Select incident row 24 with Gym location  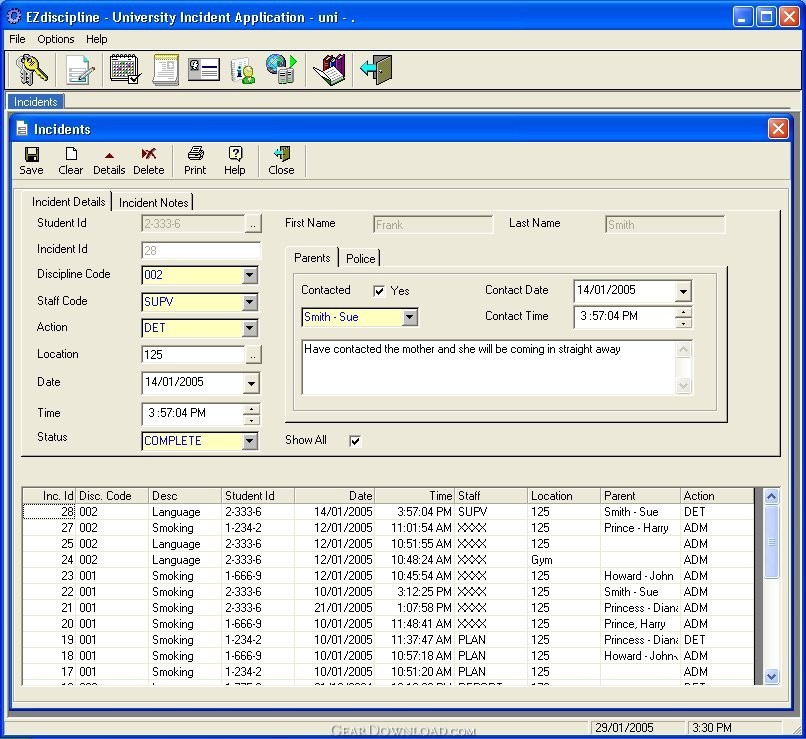click(388, 560)
